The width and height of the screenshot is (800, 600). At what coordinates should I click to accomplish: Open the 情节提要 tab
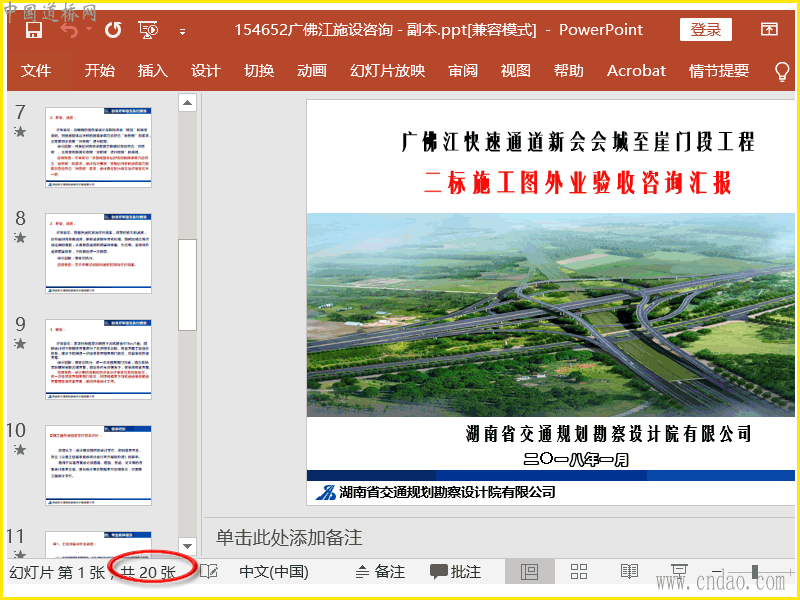click(x=719, y=70)
